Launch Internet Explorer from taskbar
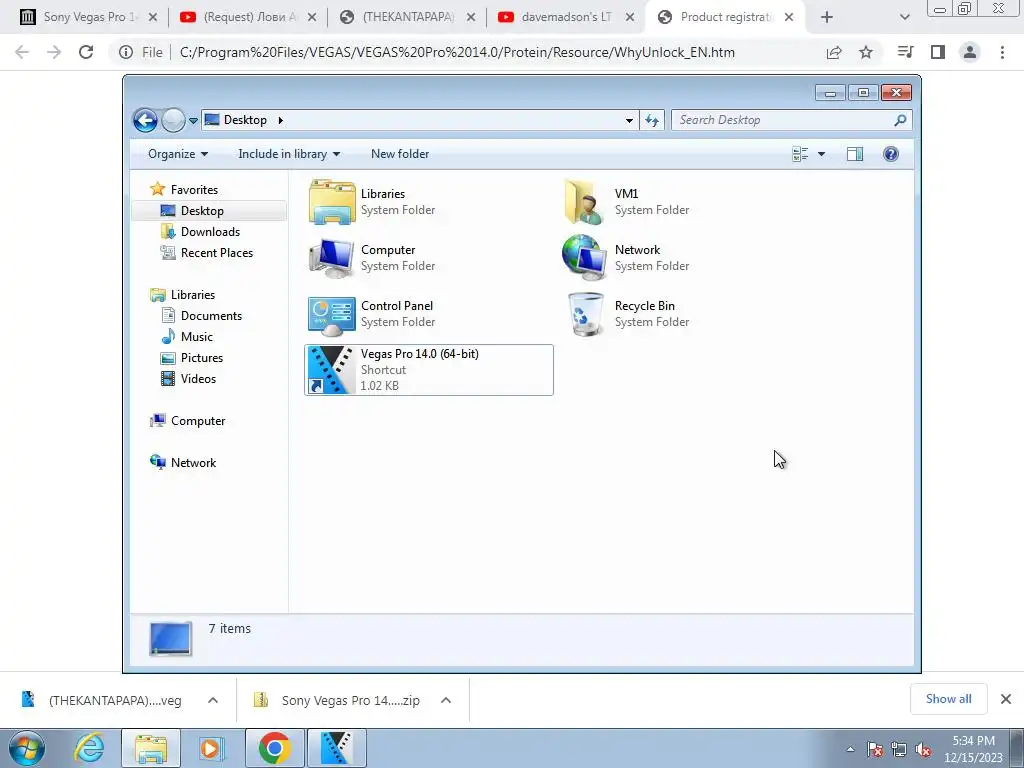1024x768 pixels. pos(89,748)
